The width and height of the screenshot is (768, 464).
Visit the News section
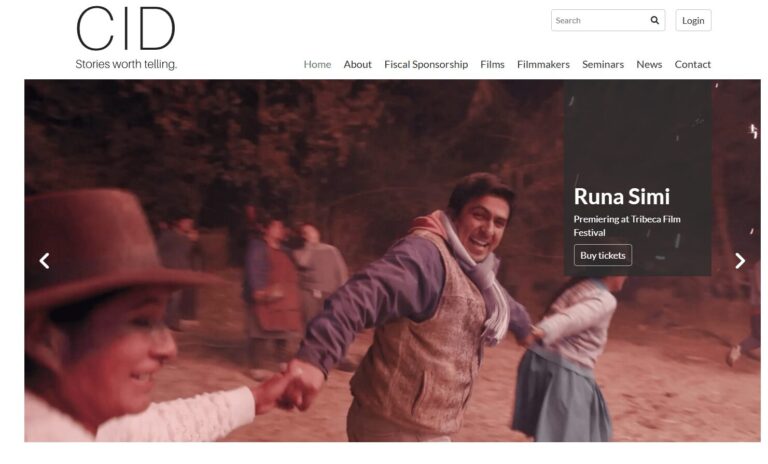coord(649,64)
